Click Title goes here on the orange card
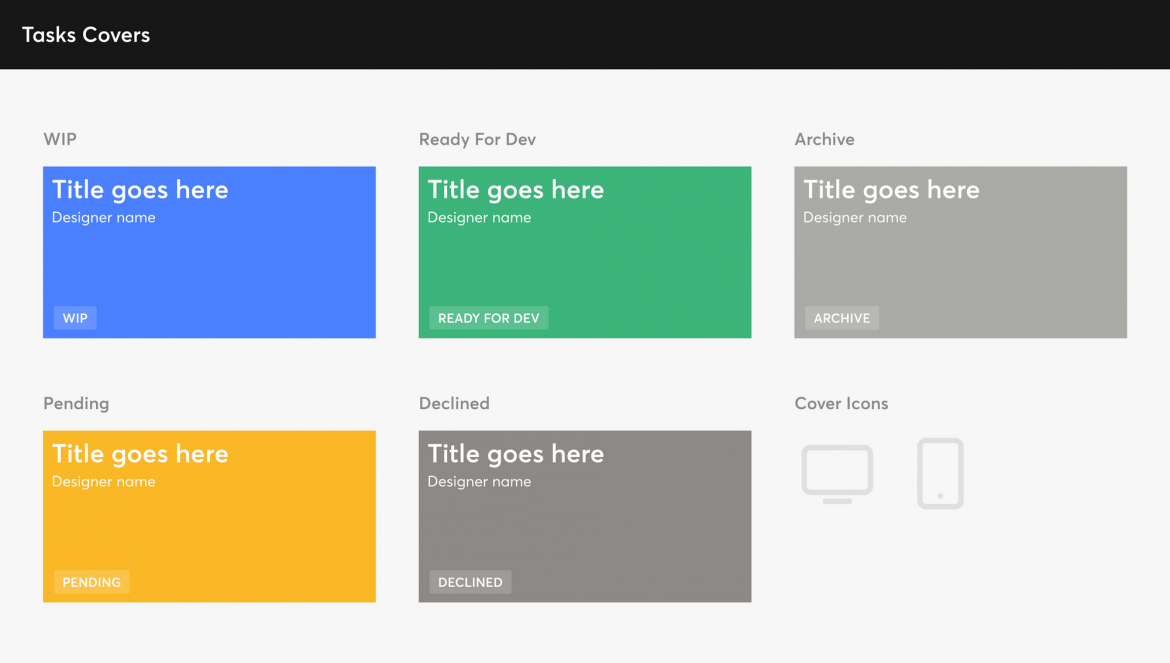Image resolution: width=1170 pixels, height=663 pixels. pyautogui.click(x=140, y=453)
